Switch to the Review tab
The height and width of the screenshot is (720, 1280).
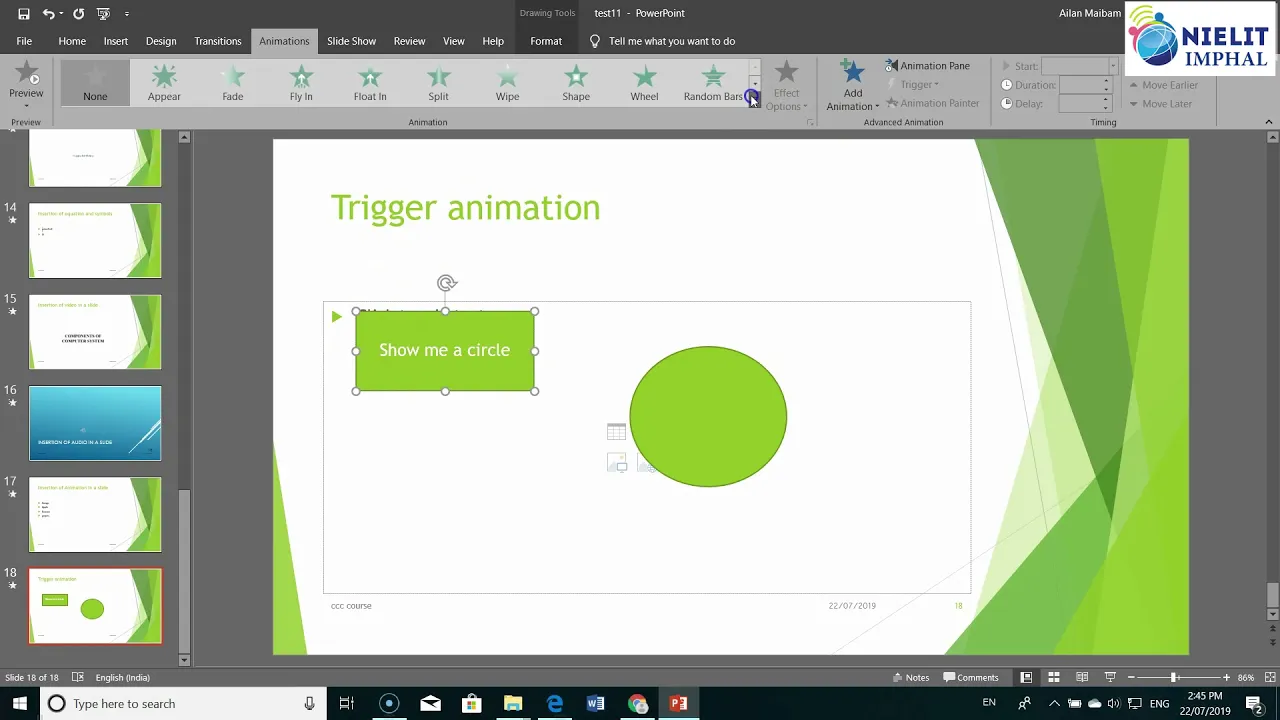click(409, 41)
